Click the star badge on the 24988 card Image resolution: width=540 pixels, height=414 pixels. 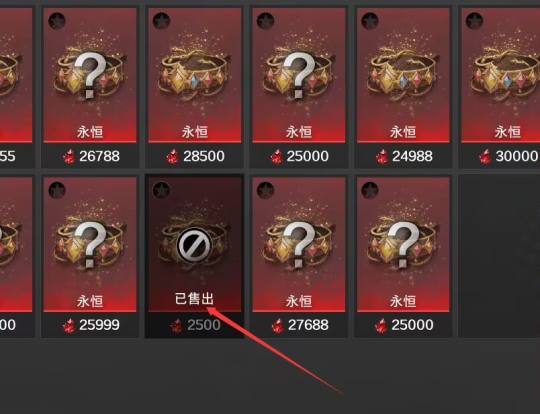(x=370, y=21)
